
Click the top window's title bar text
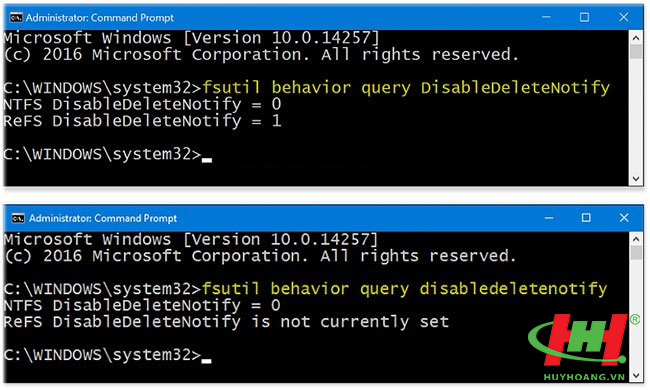(99, 18)
